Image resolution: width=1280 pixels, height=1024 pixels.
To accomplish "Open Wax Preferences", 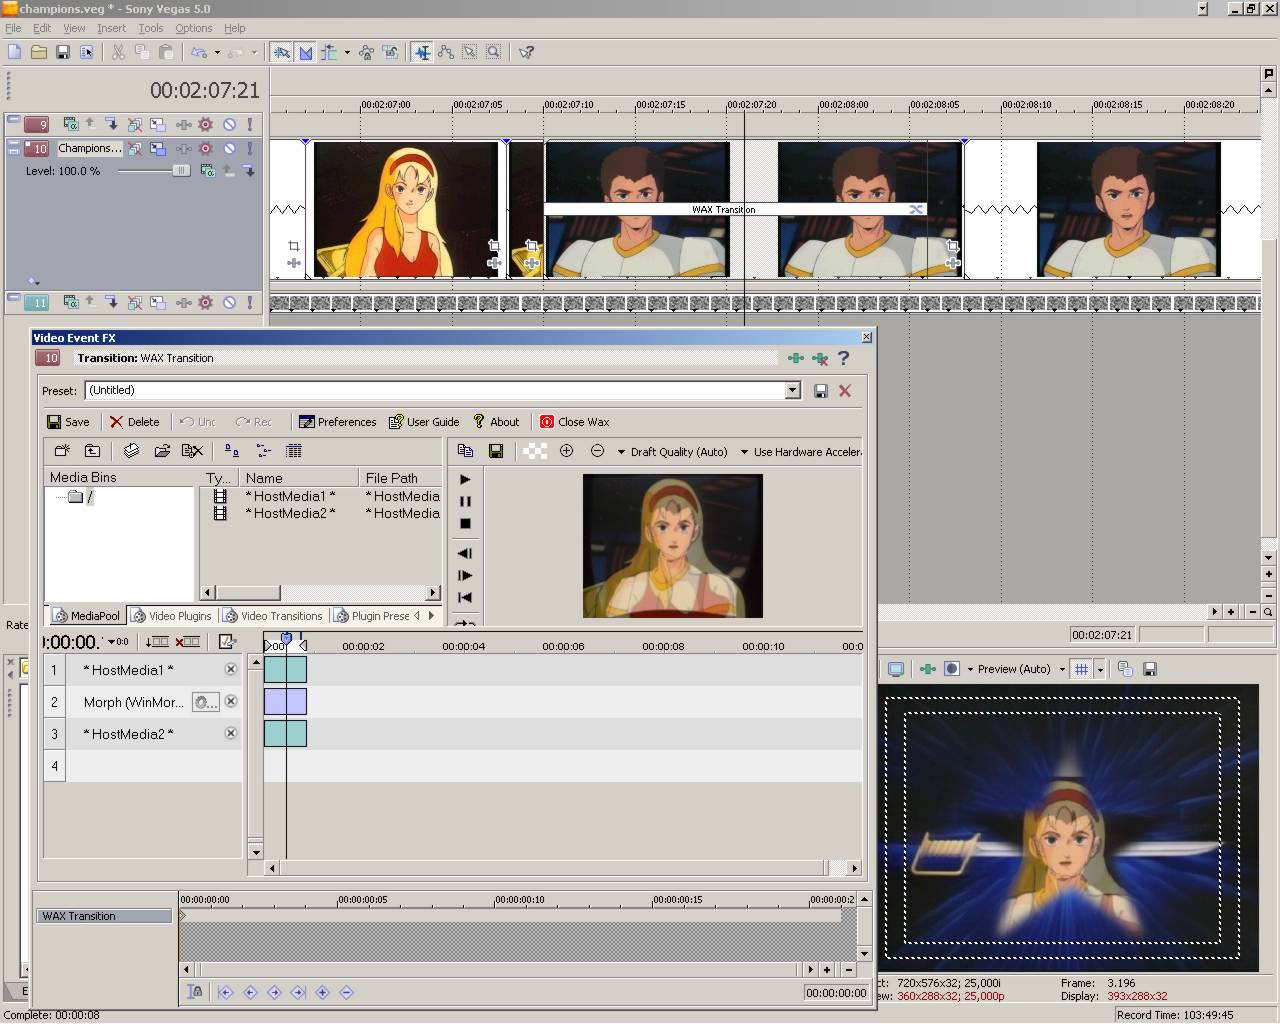I will click(337, 422).
